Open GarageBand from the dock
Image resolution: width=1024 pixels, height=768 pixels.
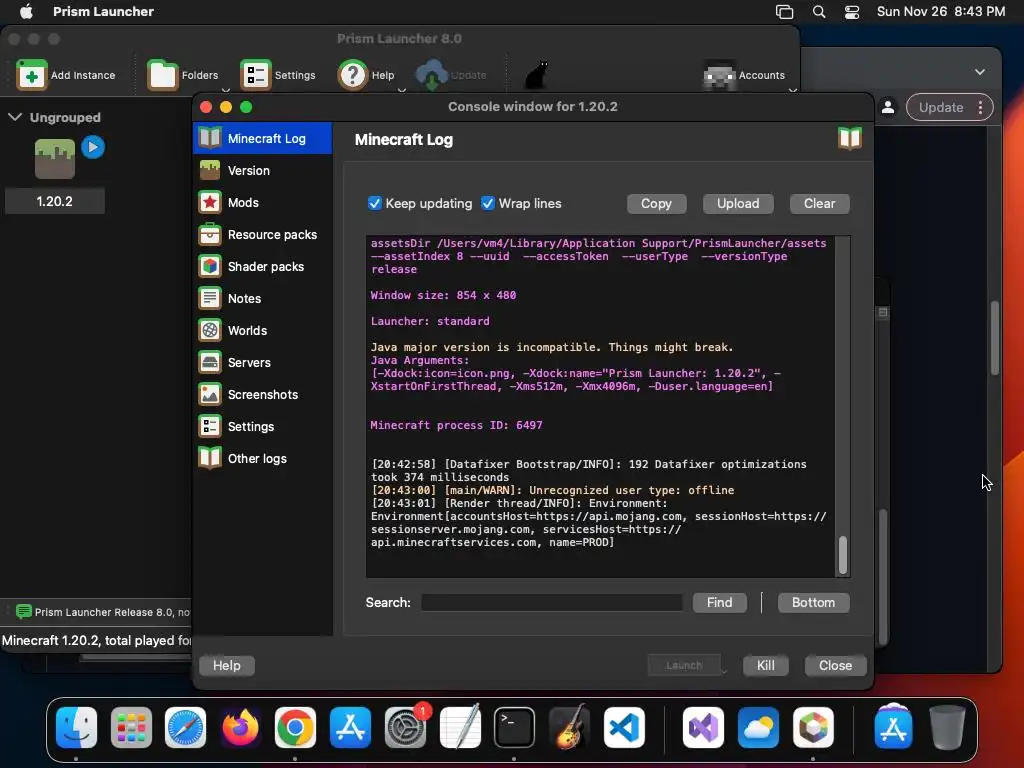tap(569, 727)
